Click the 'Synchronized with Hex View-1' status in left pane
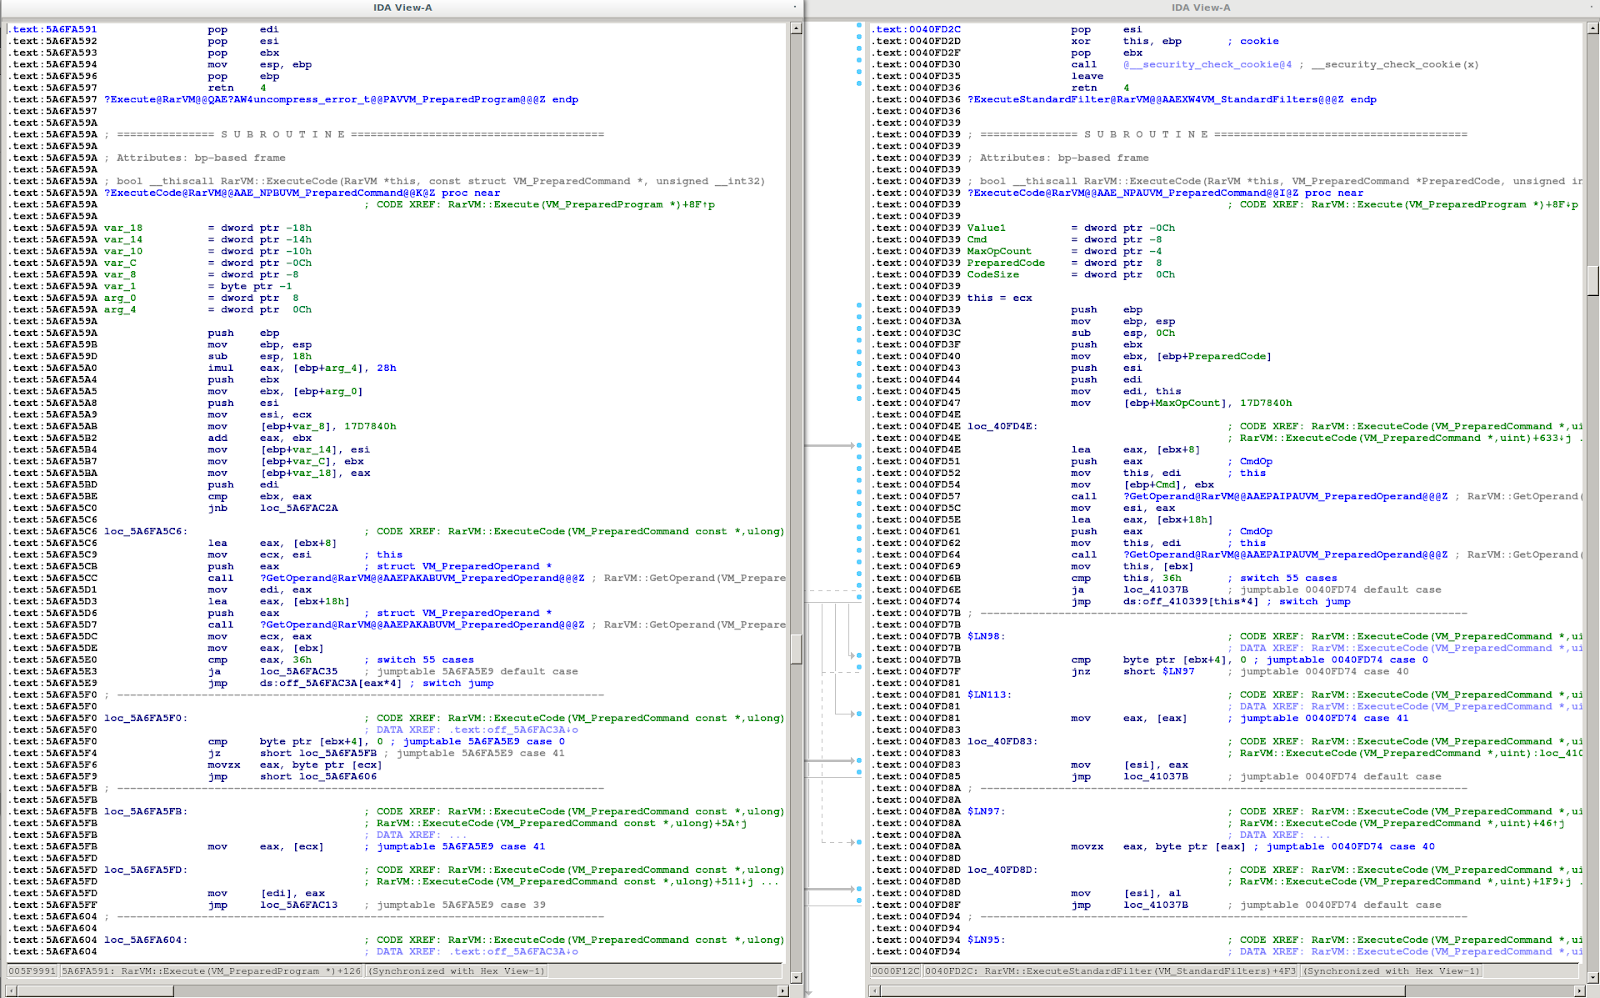Viewport: 1600px width, 998px height. (x=458, y=971)
